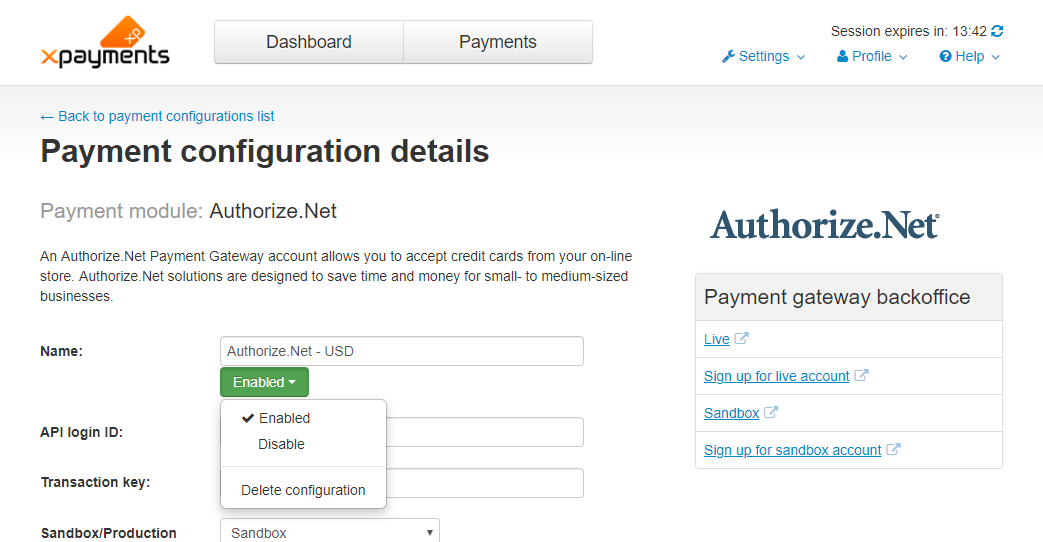1043x542 pixels.
Task: Click the Help question mark icon
Action: (945, 57)
